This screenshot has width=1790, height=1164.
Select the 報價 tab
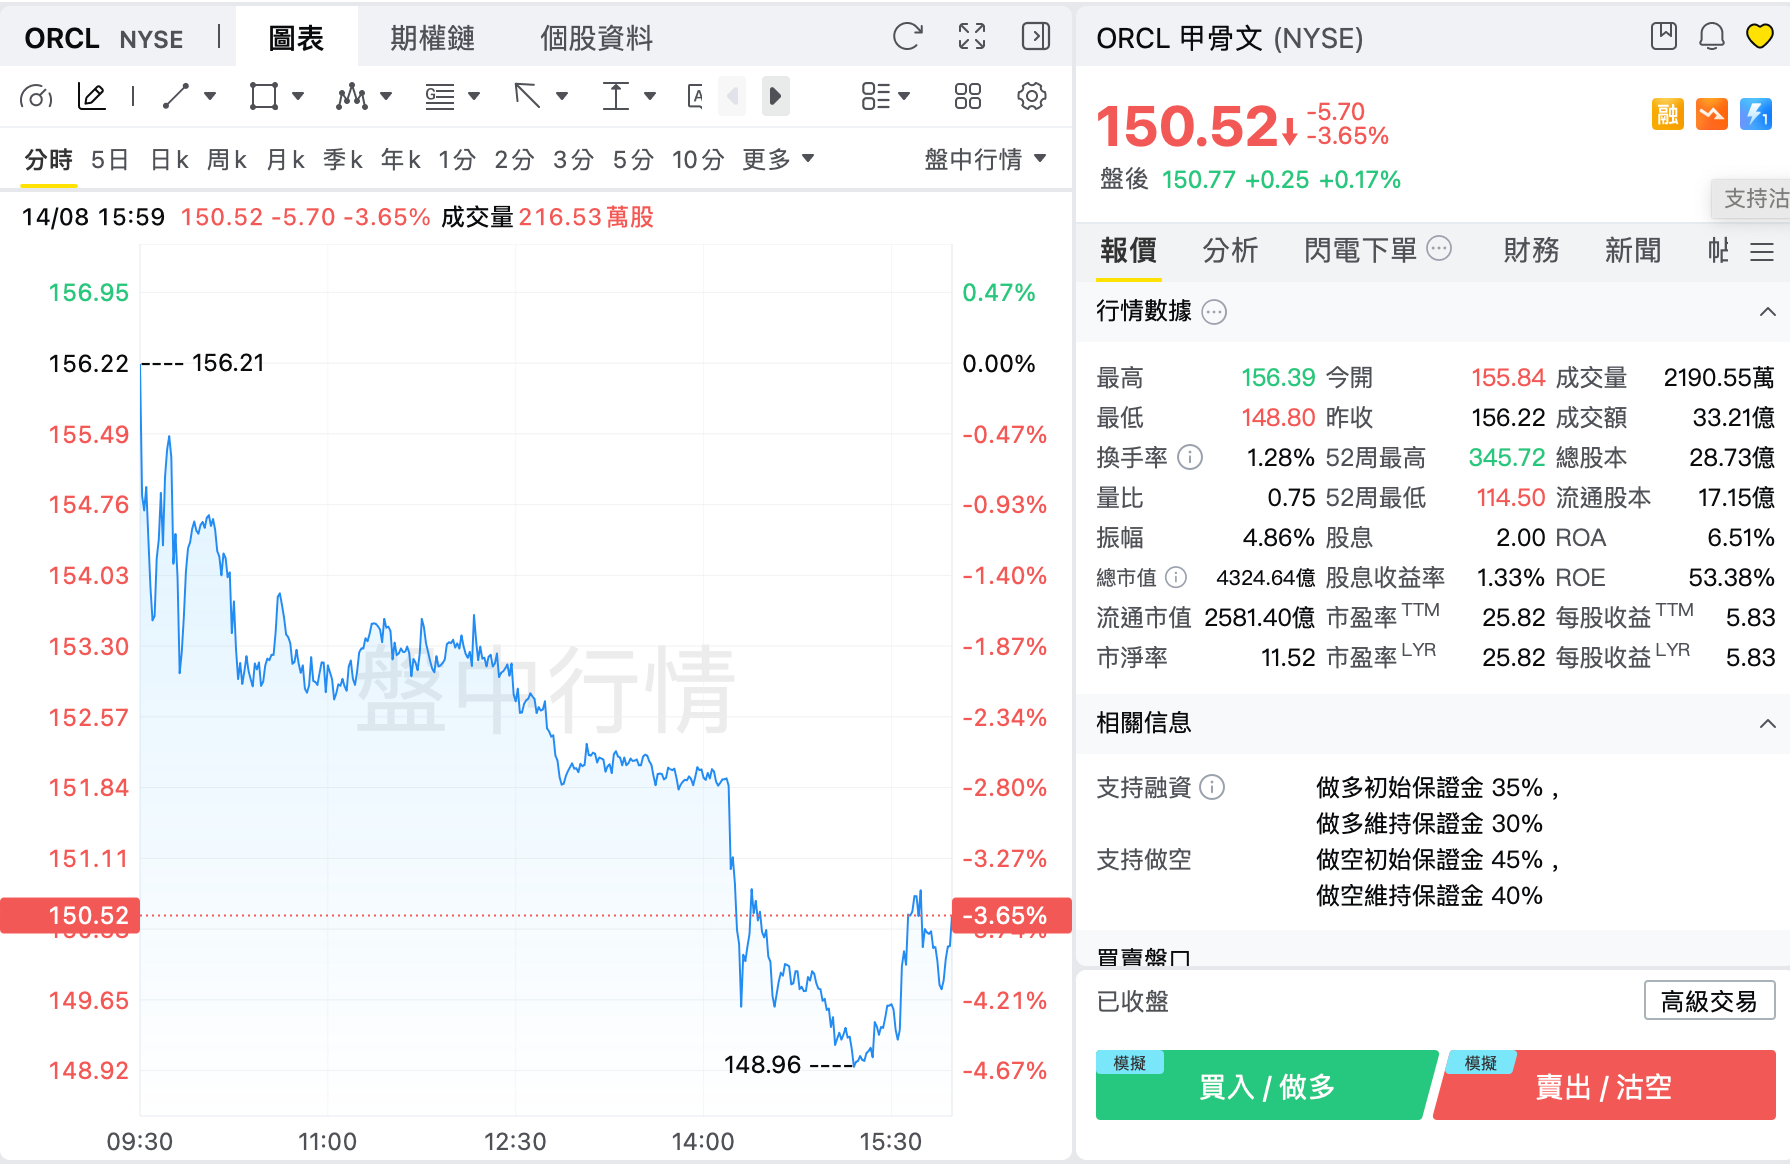[1129, 250]
